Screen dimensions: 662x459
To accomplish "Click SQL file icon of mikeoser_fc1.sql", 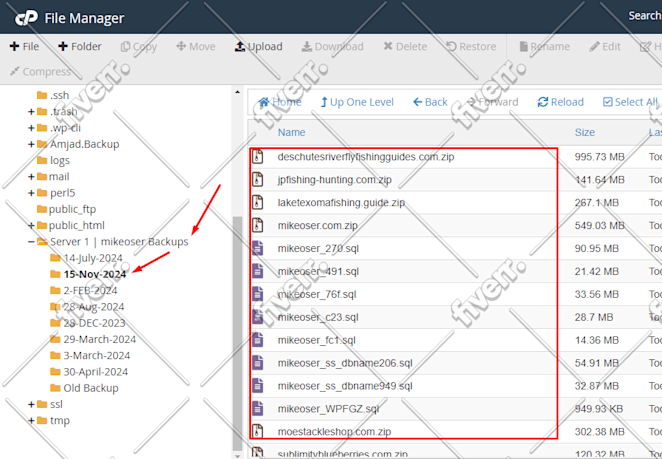I will click(258, 340).
